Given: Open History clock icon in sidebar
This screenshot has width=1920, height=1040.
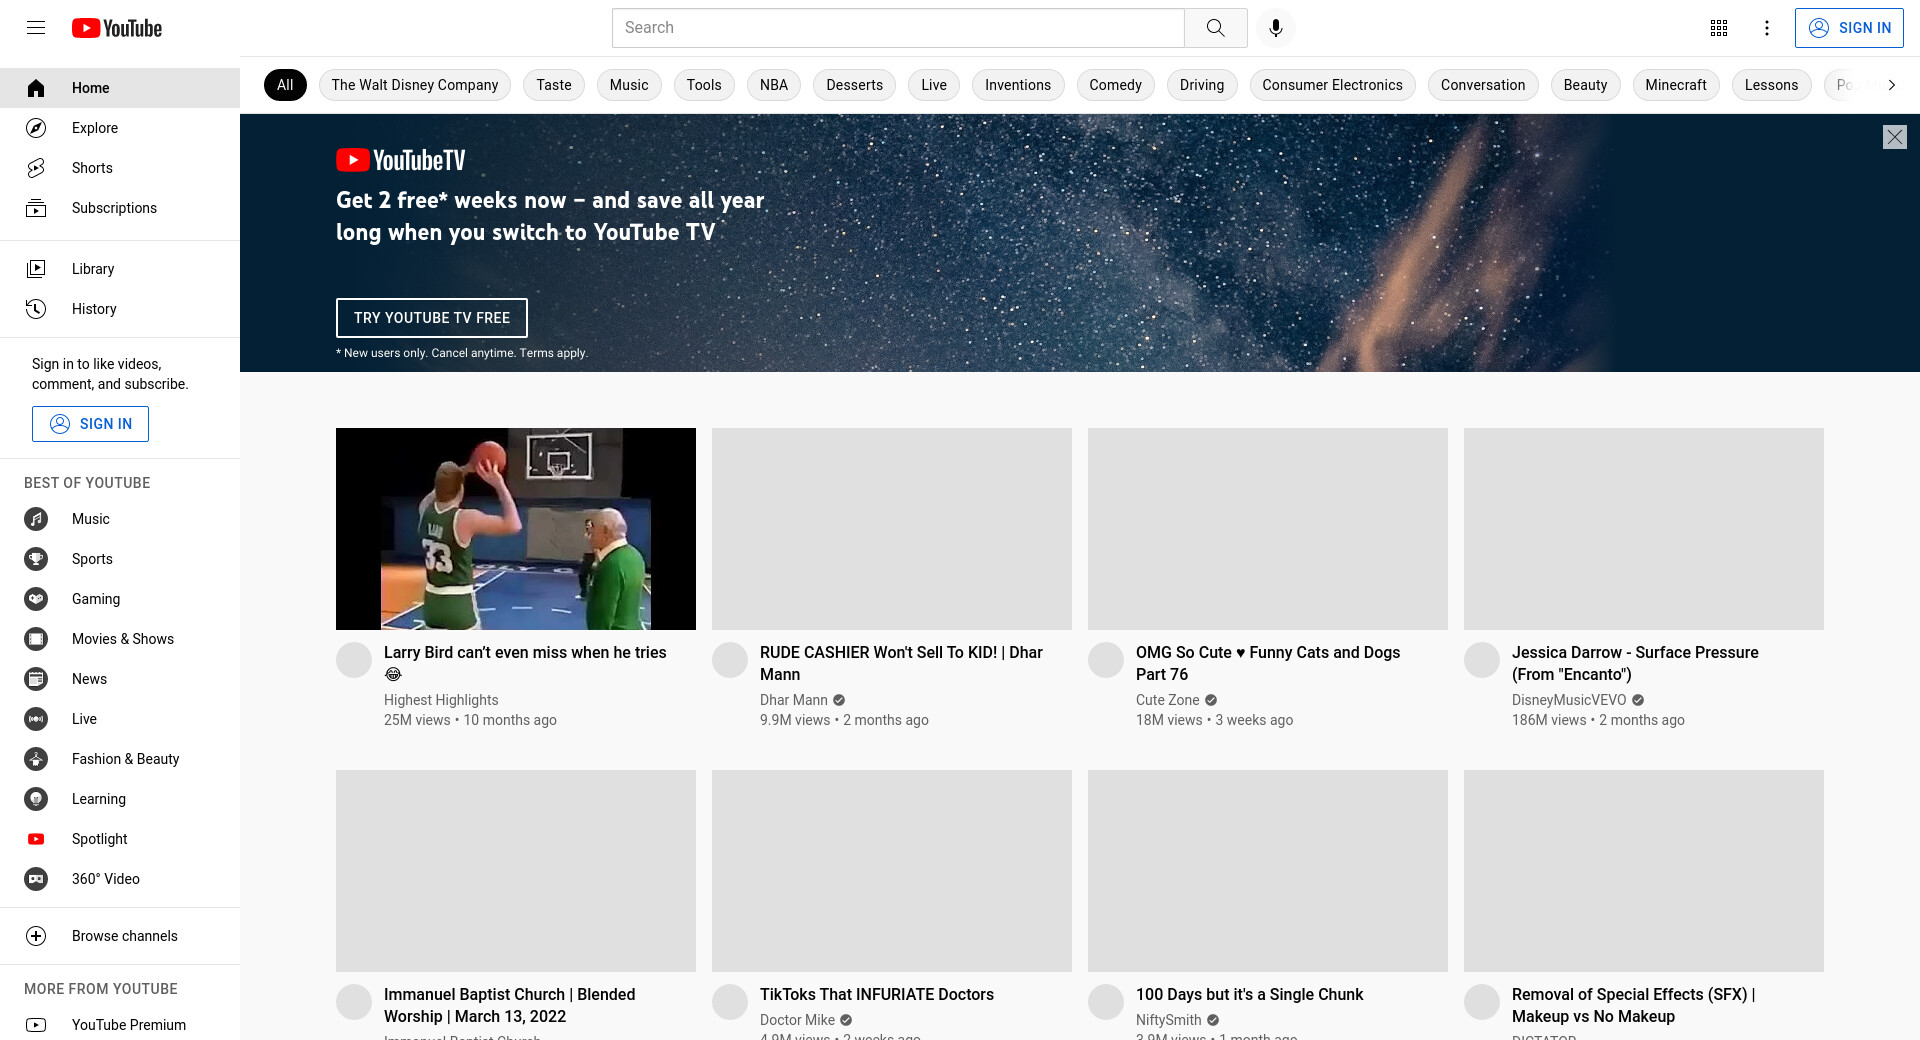Looking at the screenshot, I should point(36,309).
